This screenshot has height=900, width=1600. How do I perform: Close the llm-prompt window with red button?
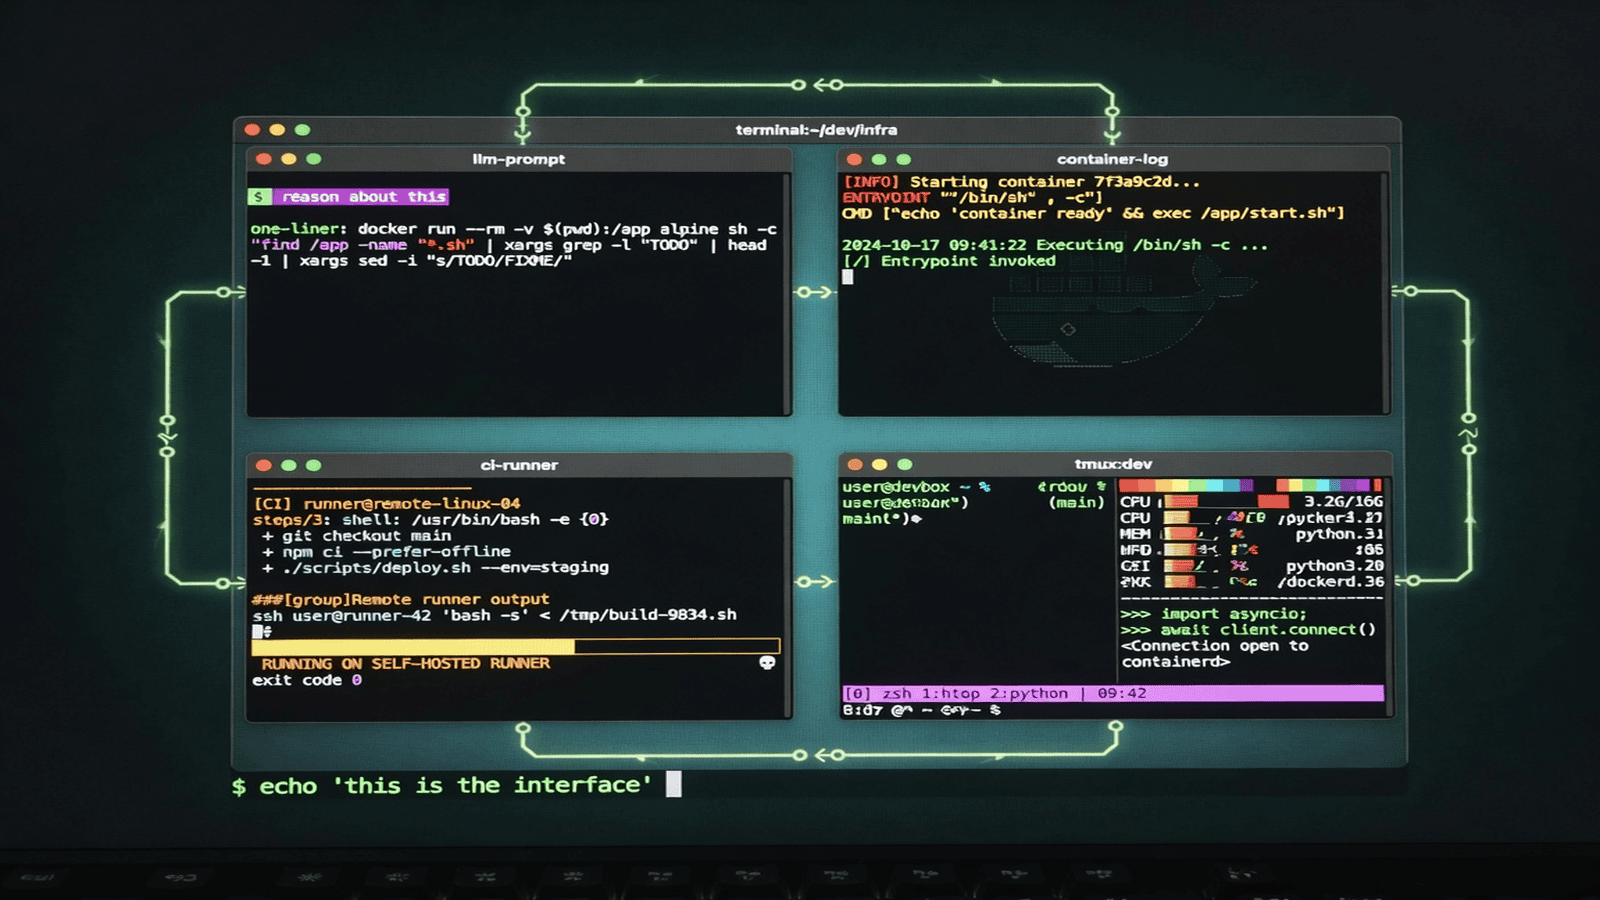[263, 159]
